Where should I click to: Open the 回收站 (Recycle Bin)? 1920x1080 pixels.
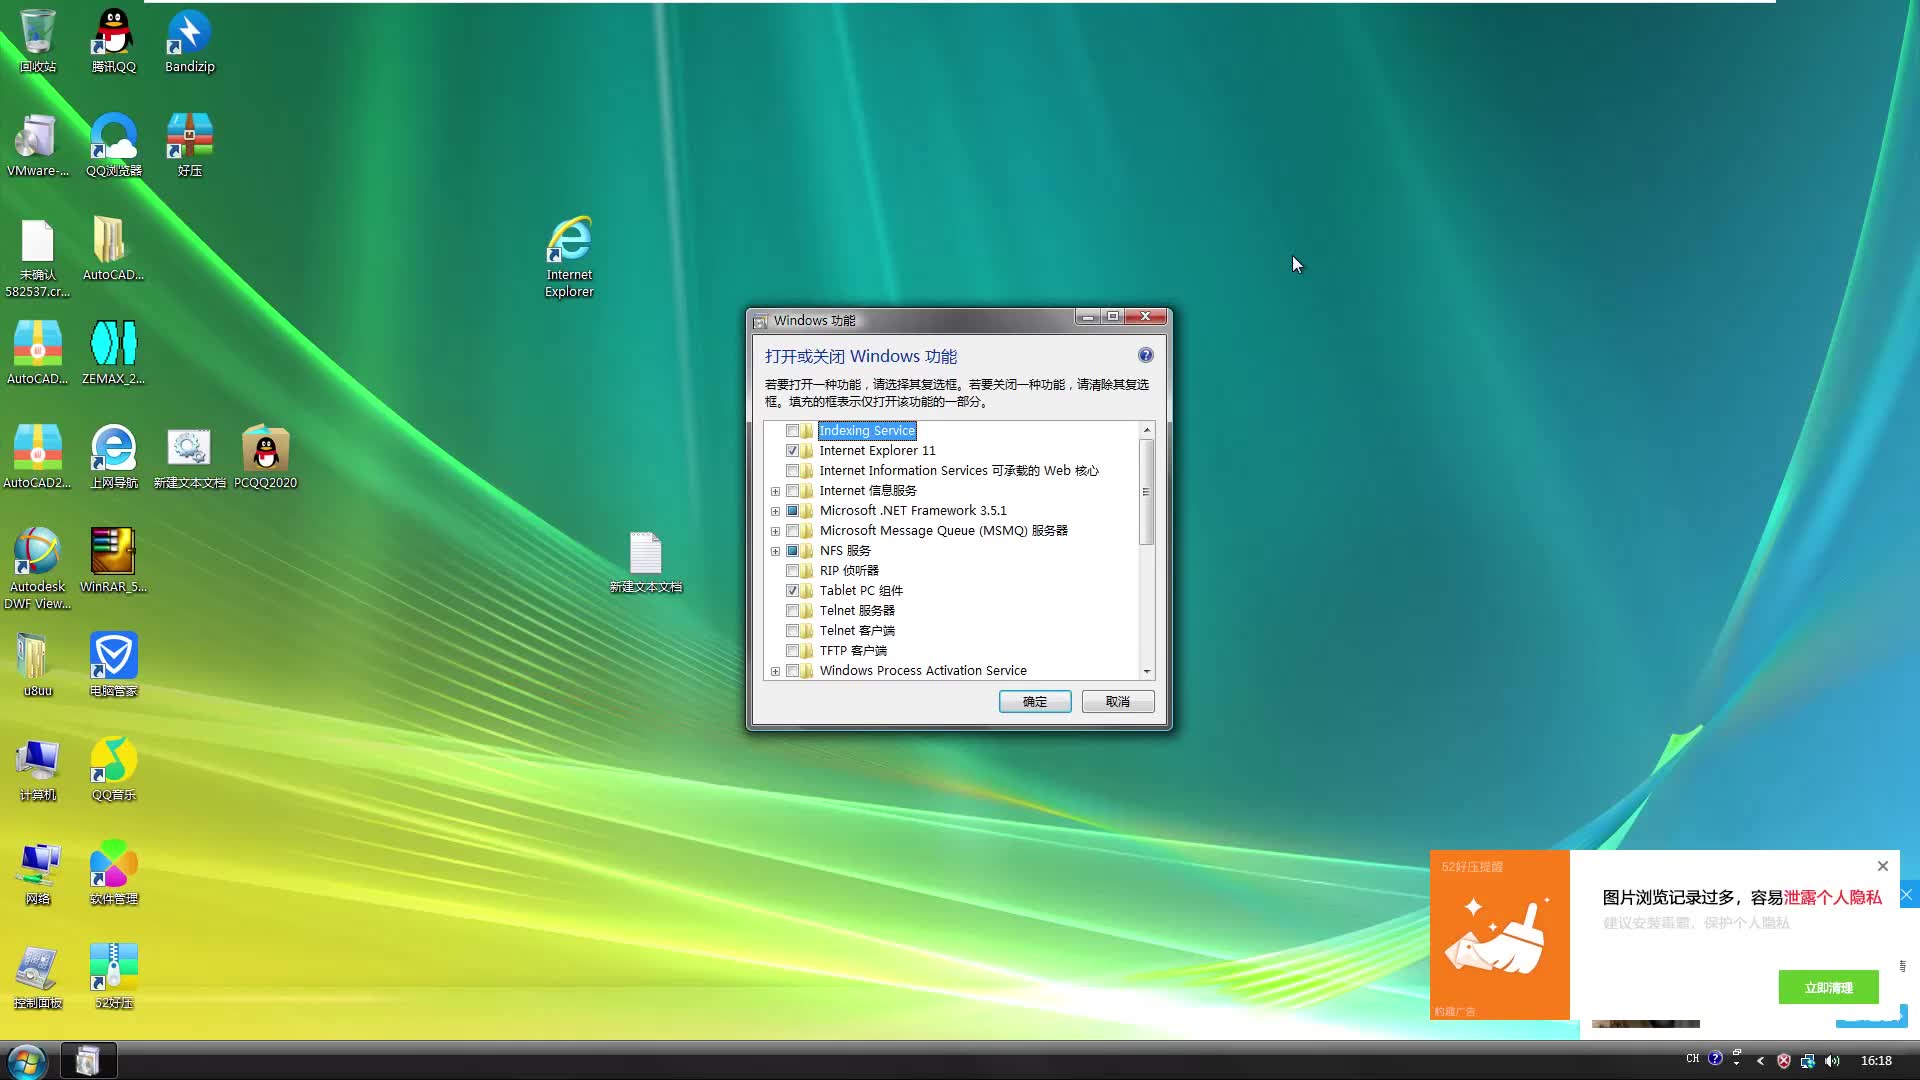tap(37, 30)
